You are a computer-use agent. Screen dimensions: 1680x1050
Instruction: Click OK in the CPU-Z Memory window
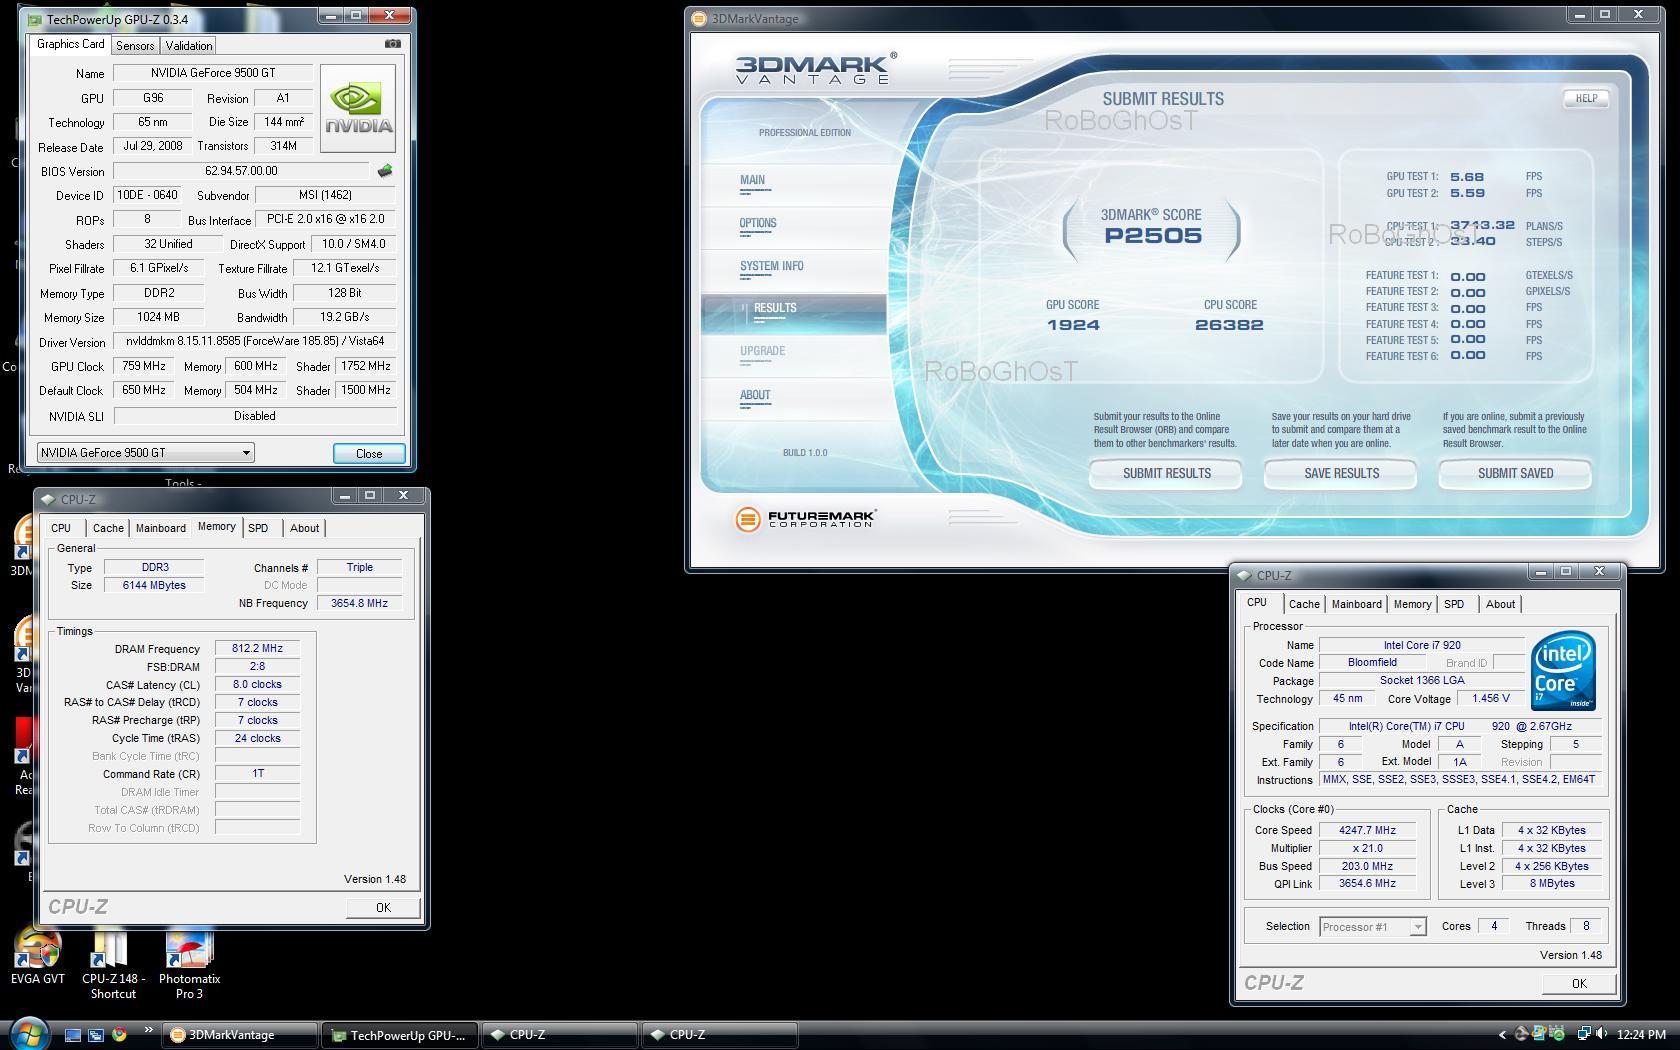(x=383, y=907)
